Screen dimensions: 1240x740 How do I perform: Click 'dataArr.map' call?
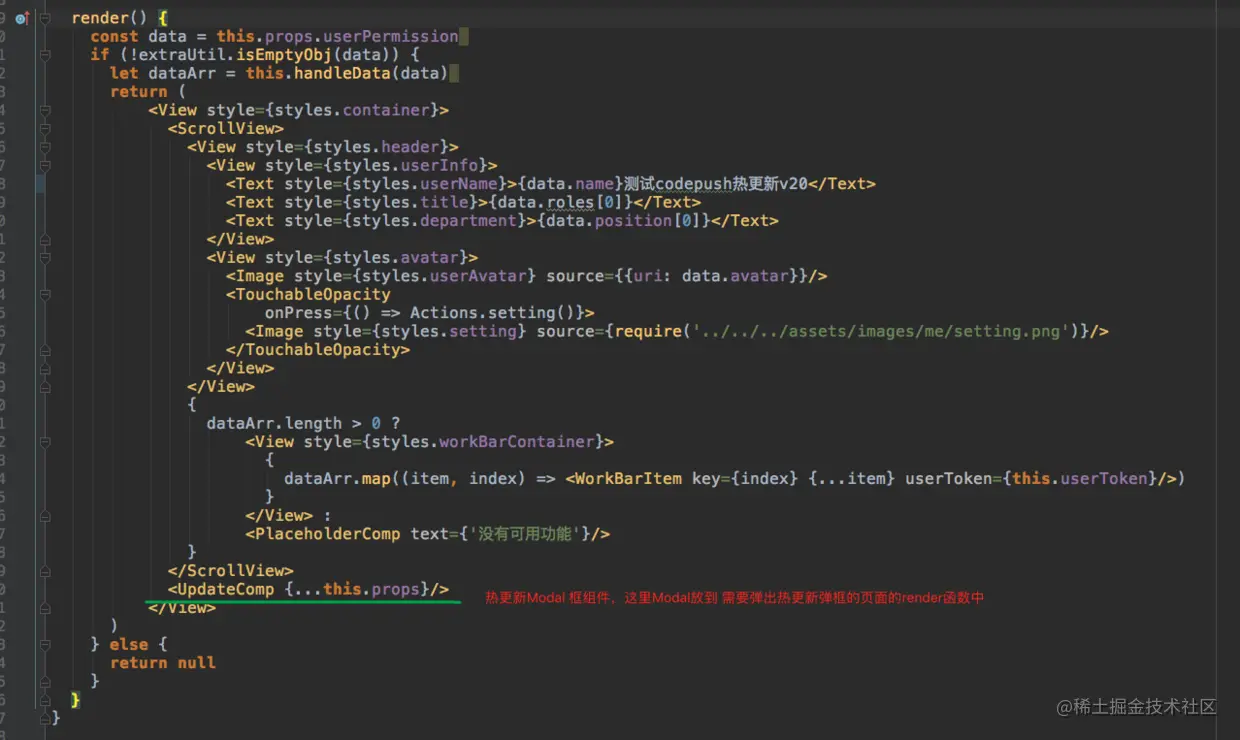click(x=337, y=478)
